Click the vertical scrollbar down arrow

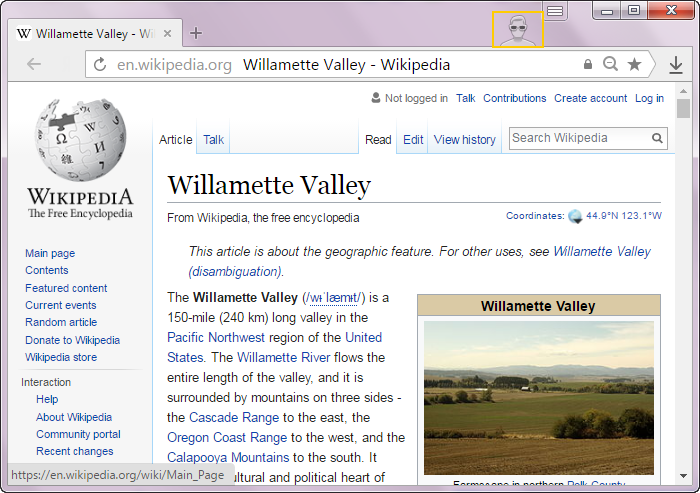[683, 476]
